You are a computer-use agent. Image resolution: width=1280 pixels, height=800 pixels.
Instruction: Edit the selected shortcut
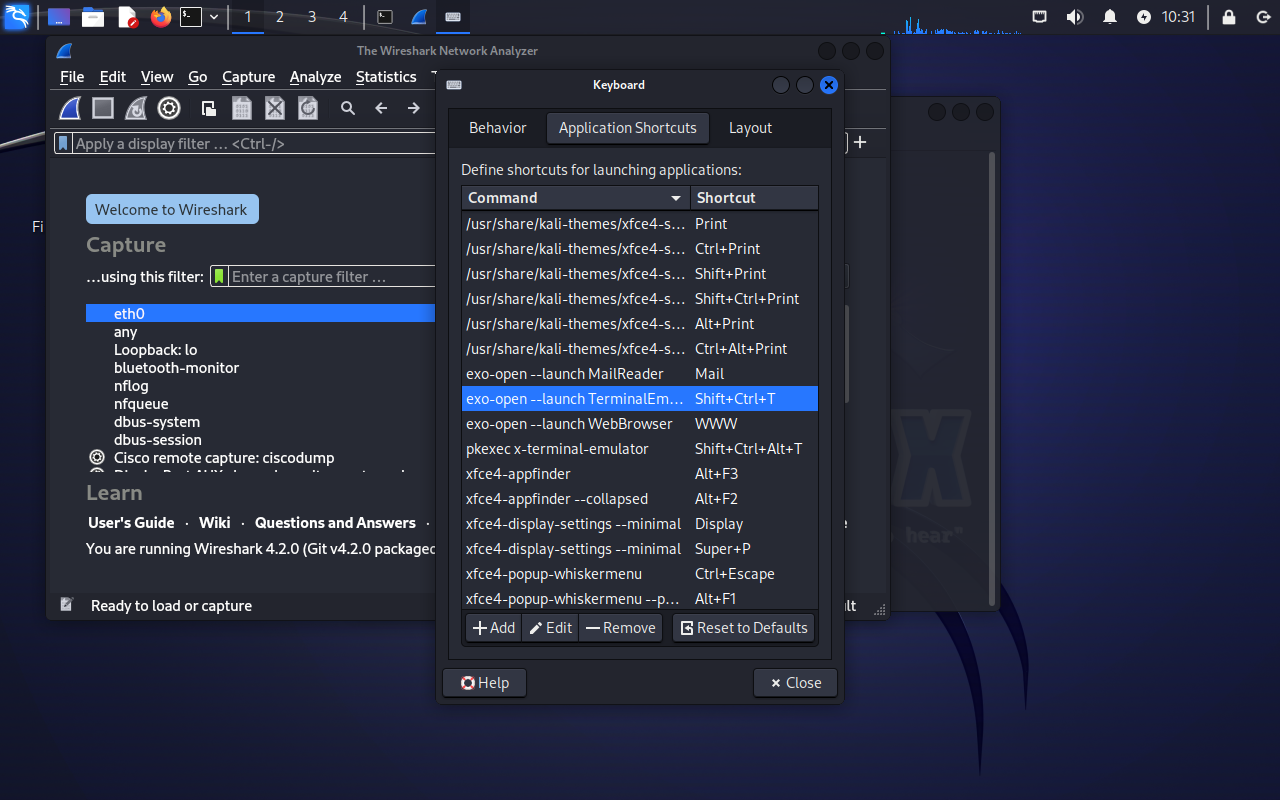point(550,628)
